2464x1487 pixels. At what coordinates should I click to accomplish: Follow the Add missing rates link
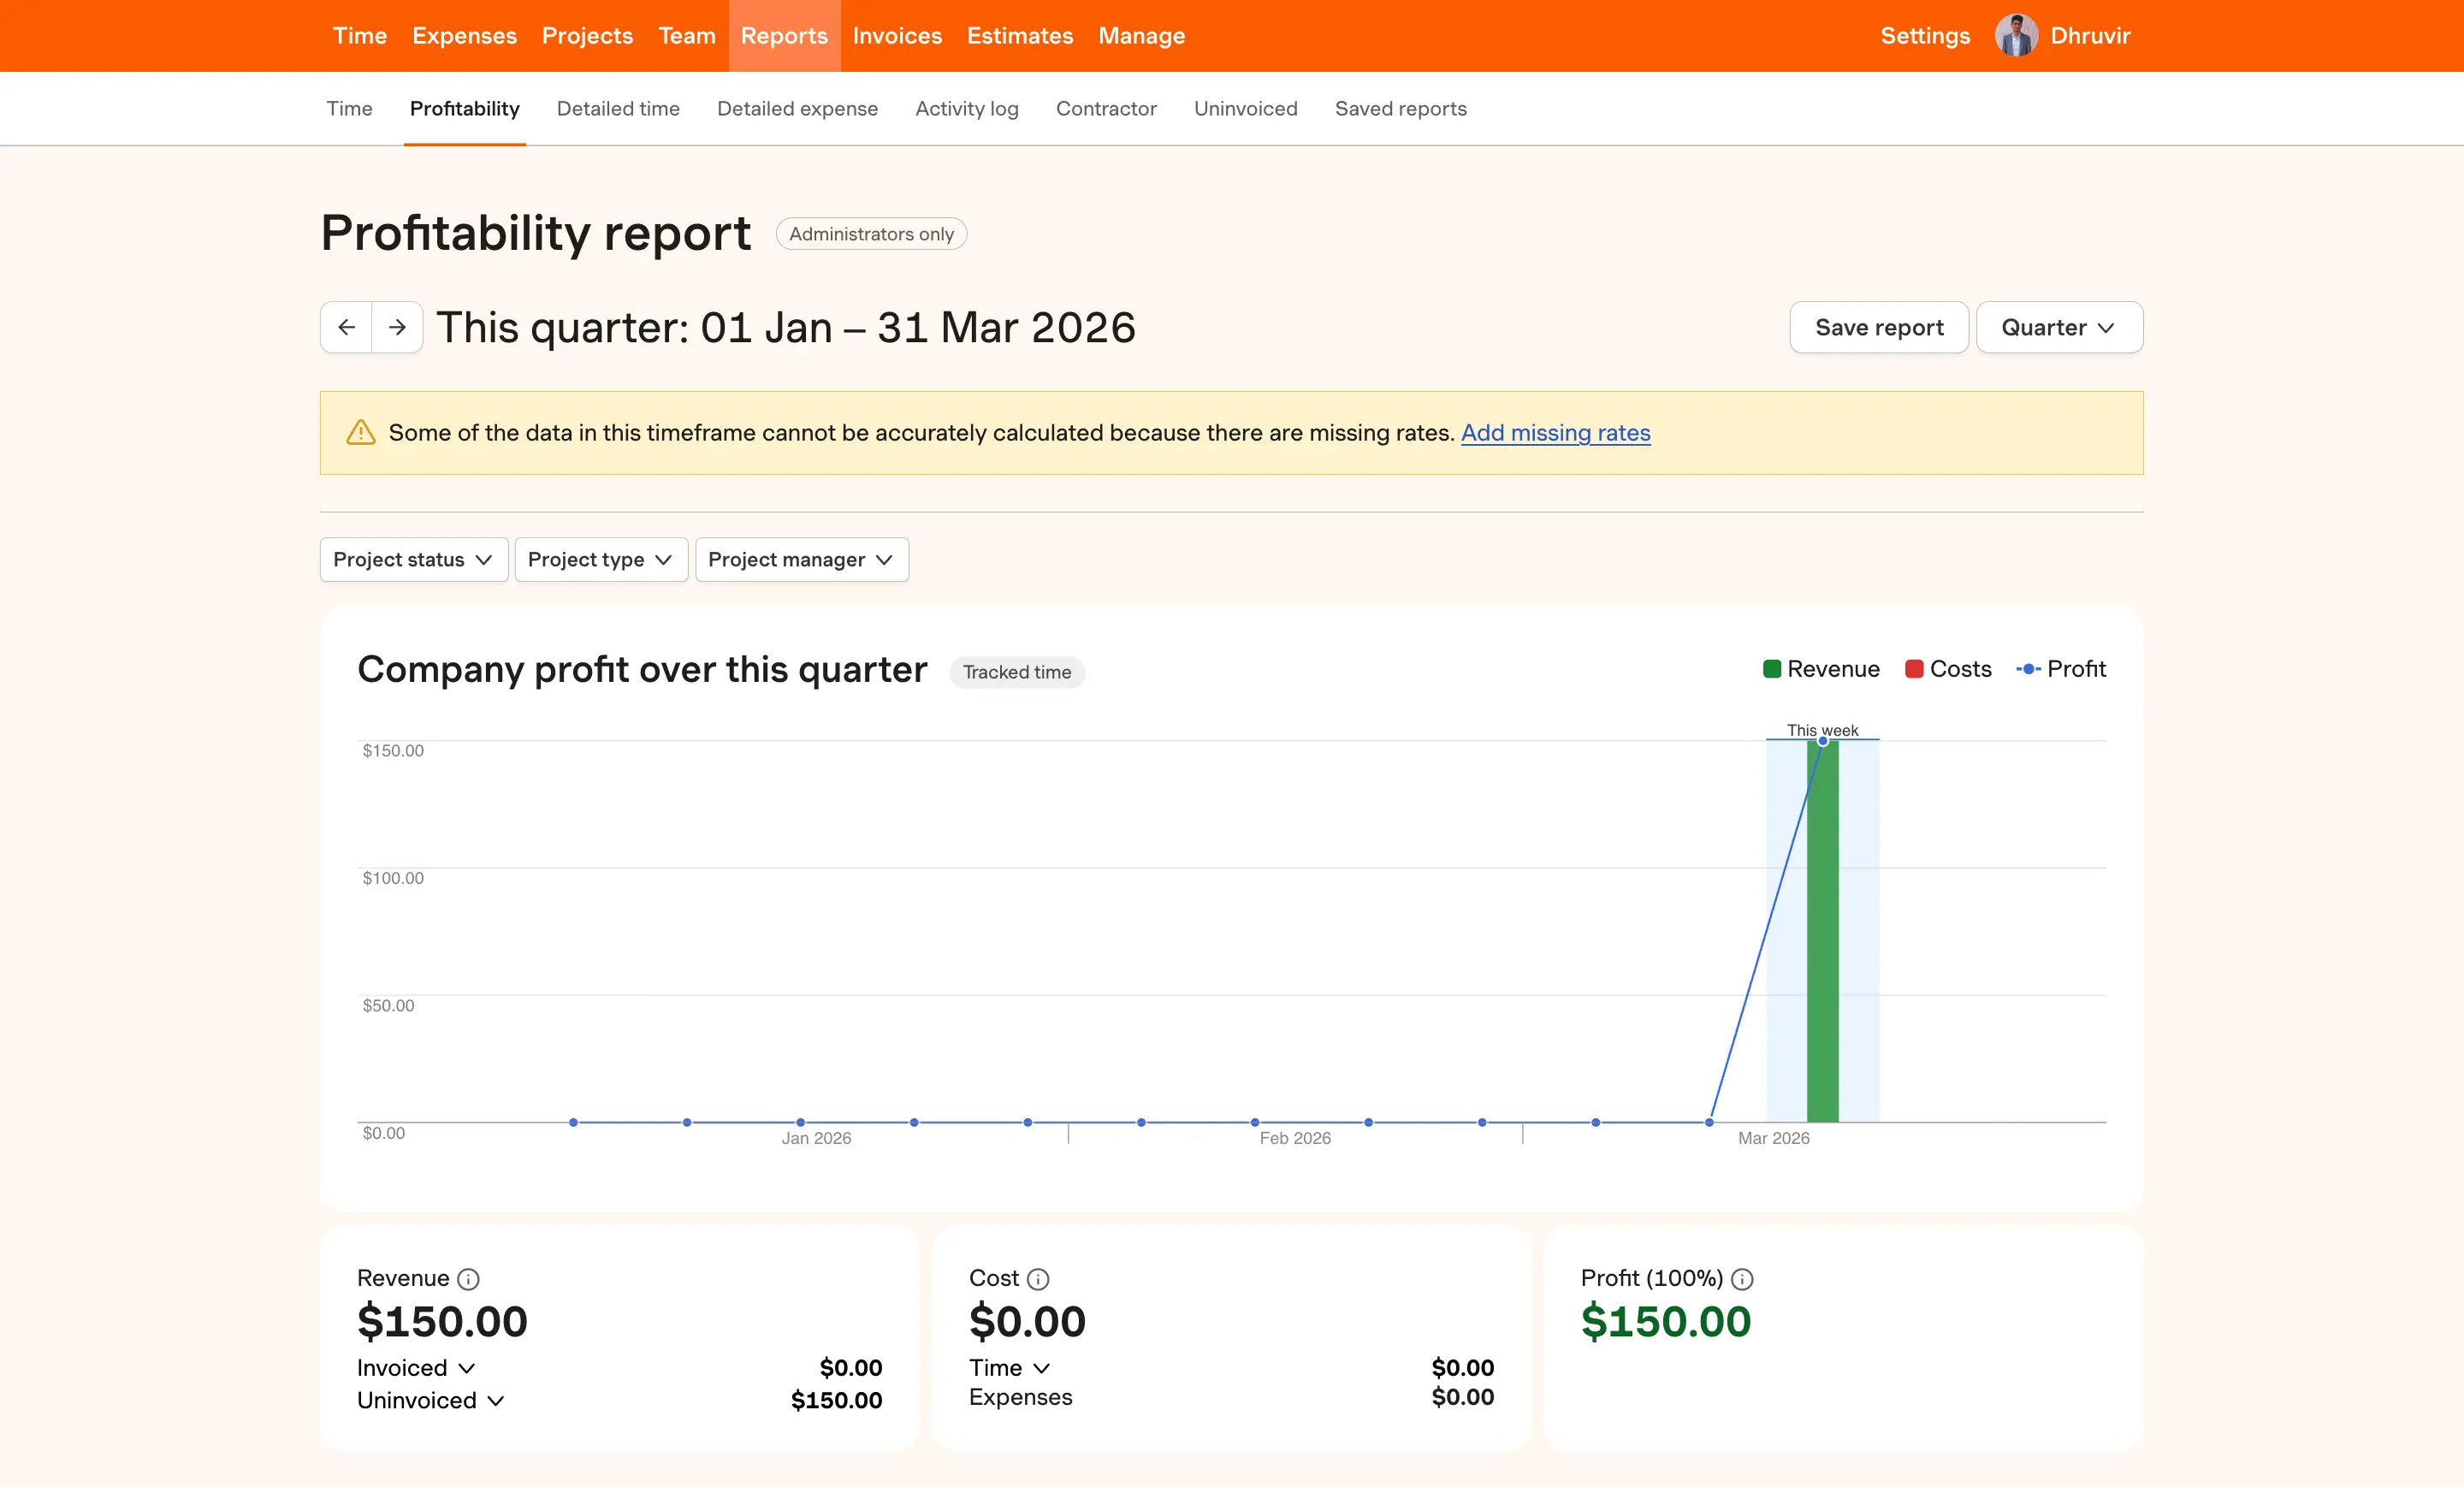pyautogui.click(x=1555, y=433)
